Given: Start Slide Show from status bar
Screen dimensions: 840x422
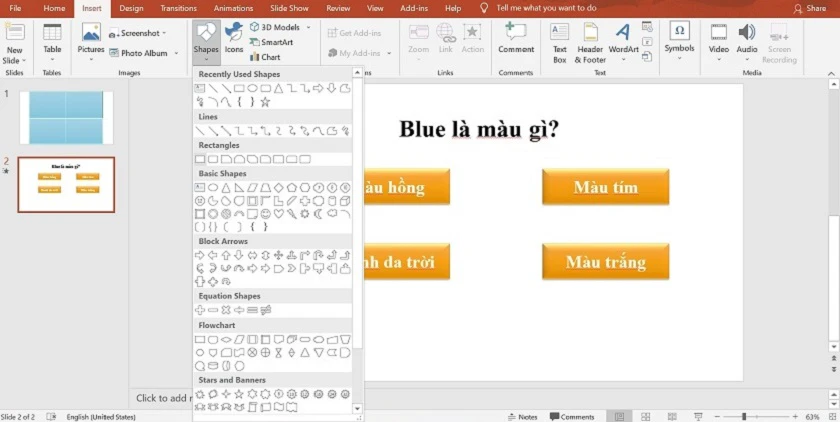Looking at the screenshot, I should (x=698, y=417).
